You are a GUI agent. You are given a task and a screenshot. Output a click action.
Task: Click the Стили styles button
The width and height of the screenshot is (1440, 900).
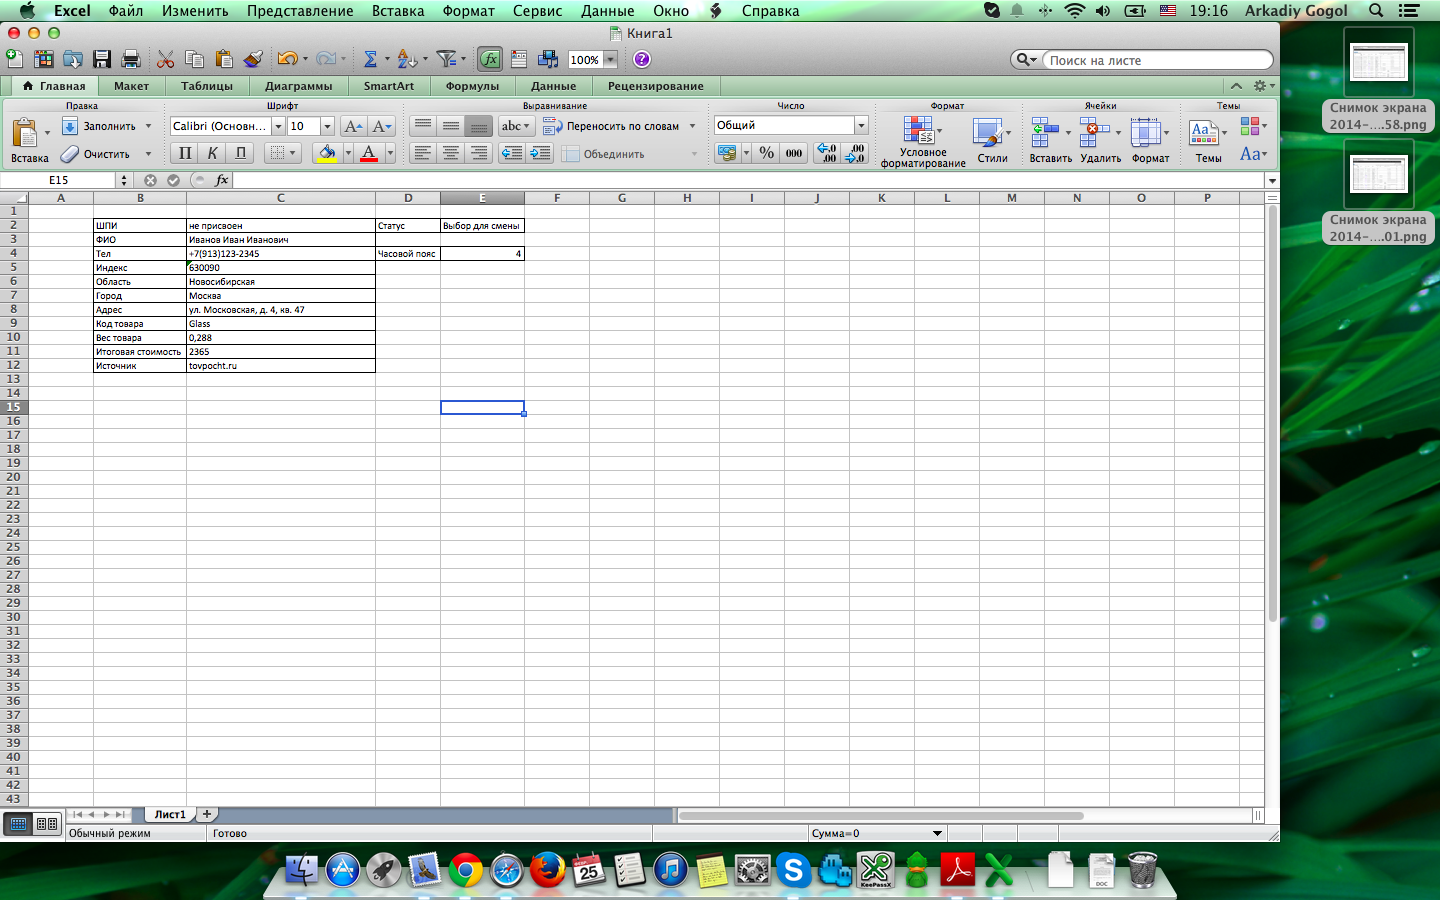[x=992, y=142]
